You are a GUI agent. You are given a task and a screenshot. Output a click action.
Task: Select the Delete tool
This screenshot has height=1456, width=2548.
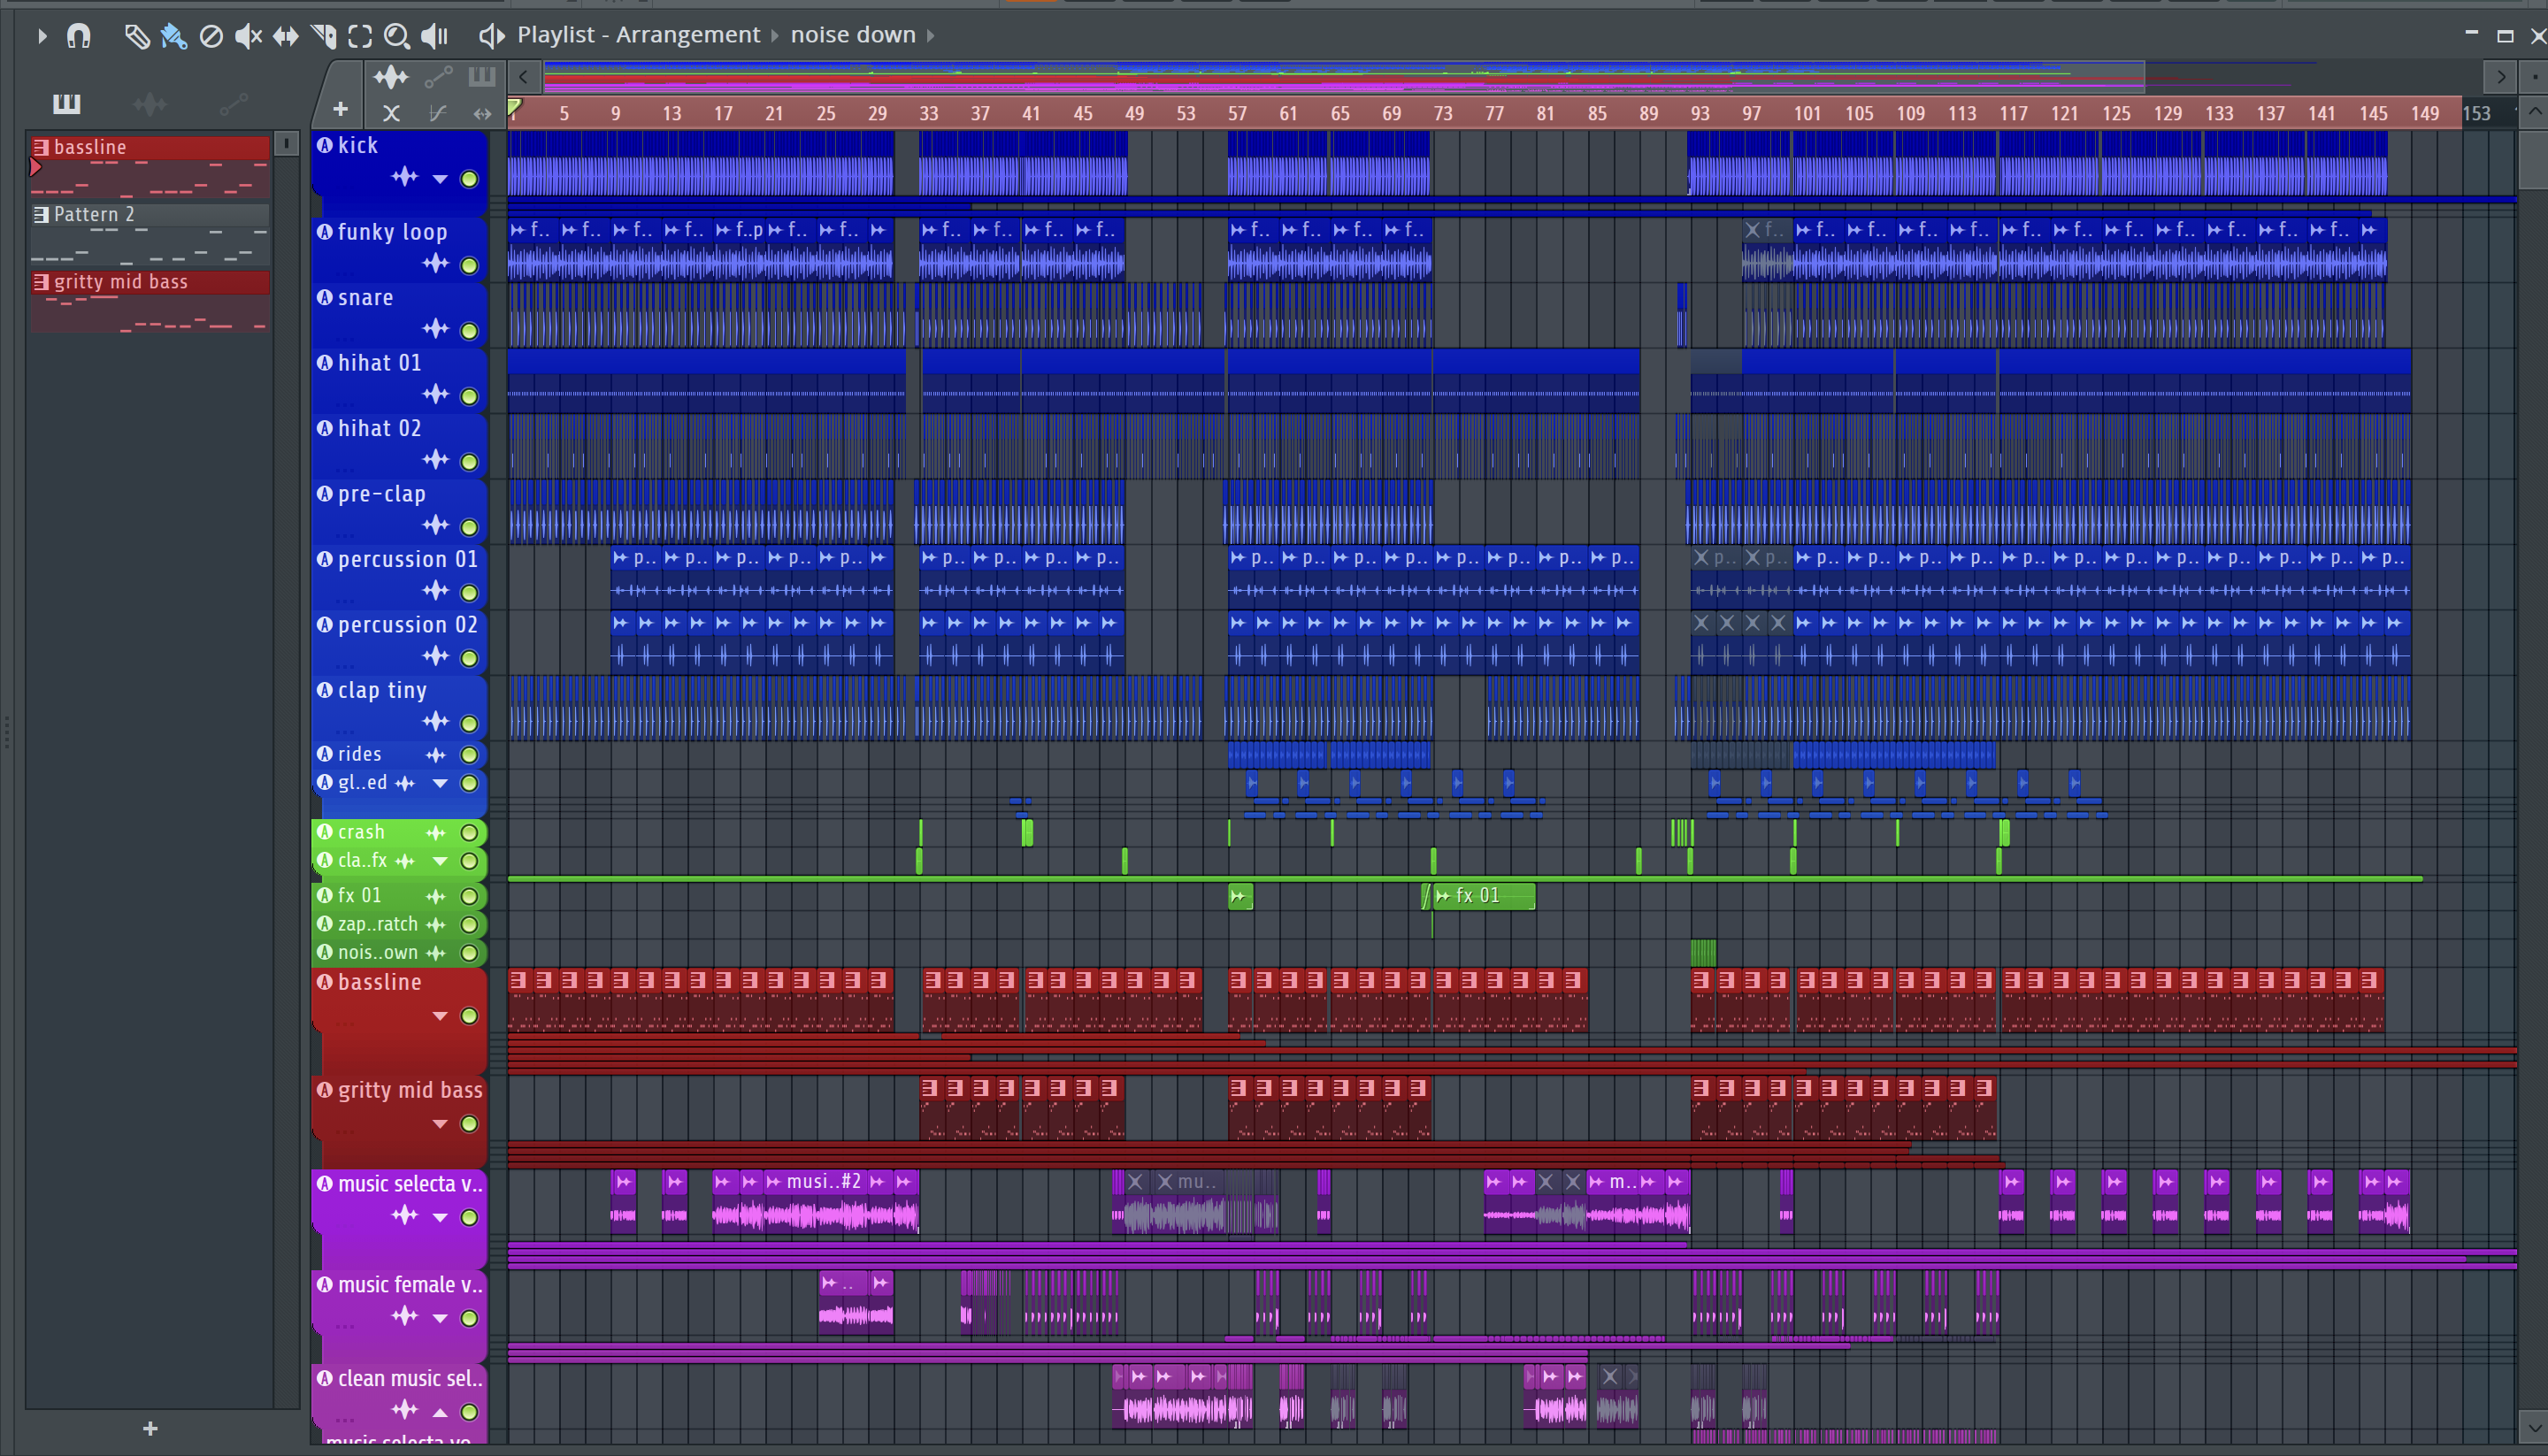(x=211, y=36)
